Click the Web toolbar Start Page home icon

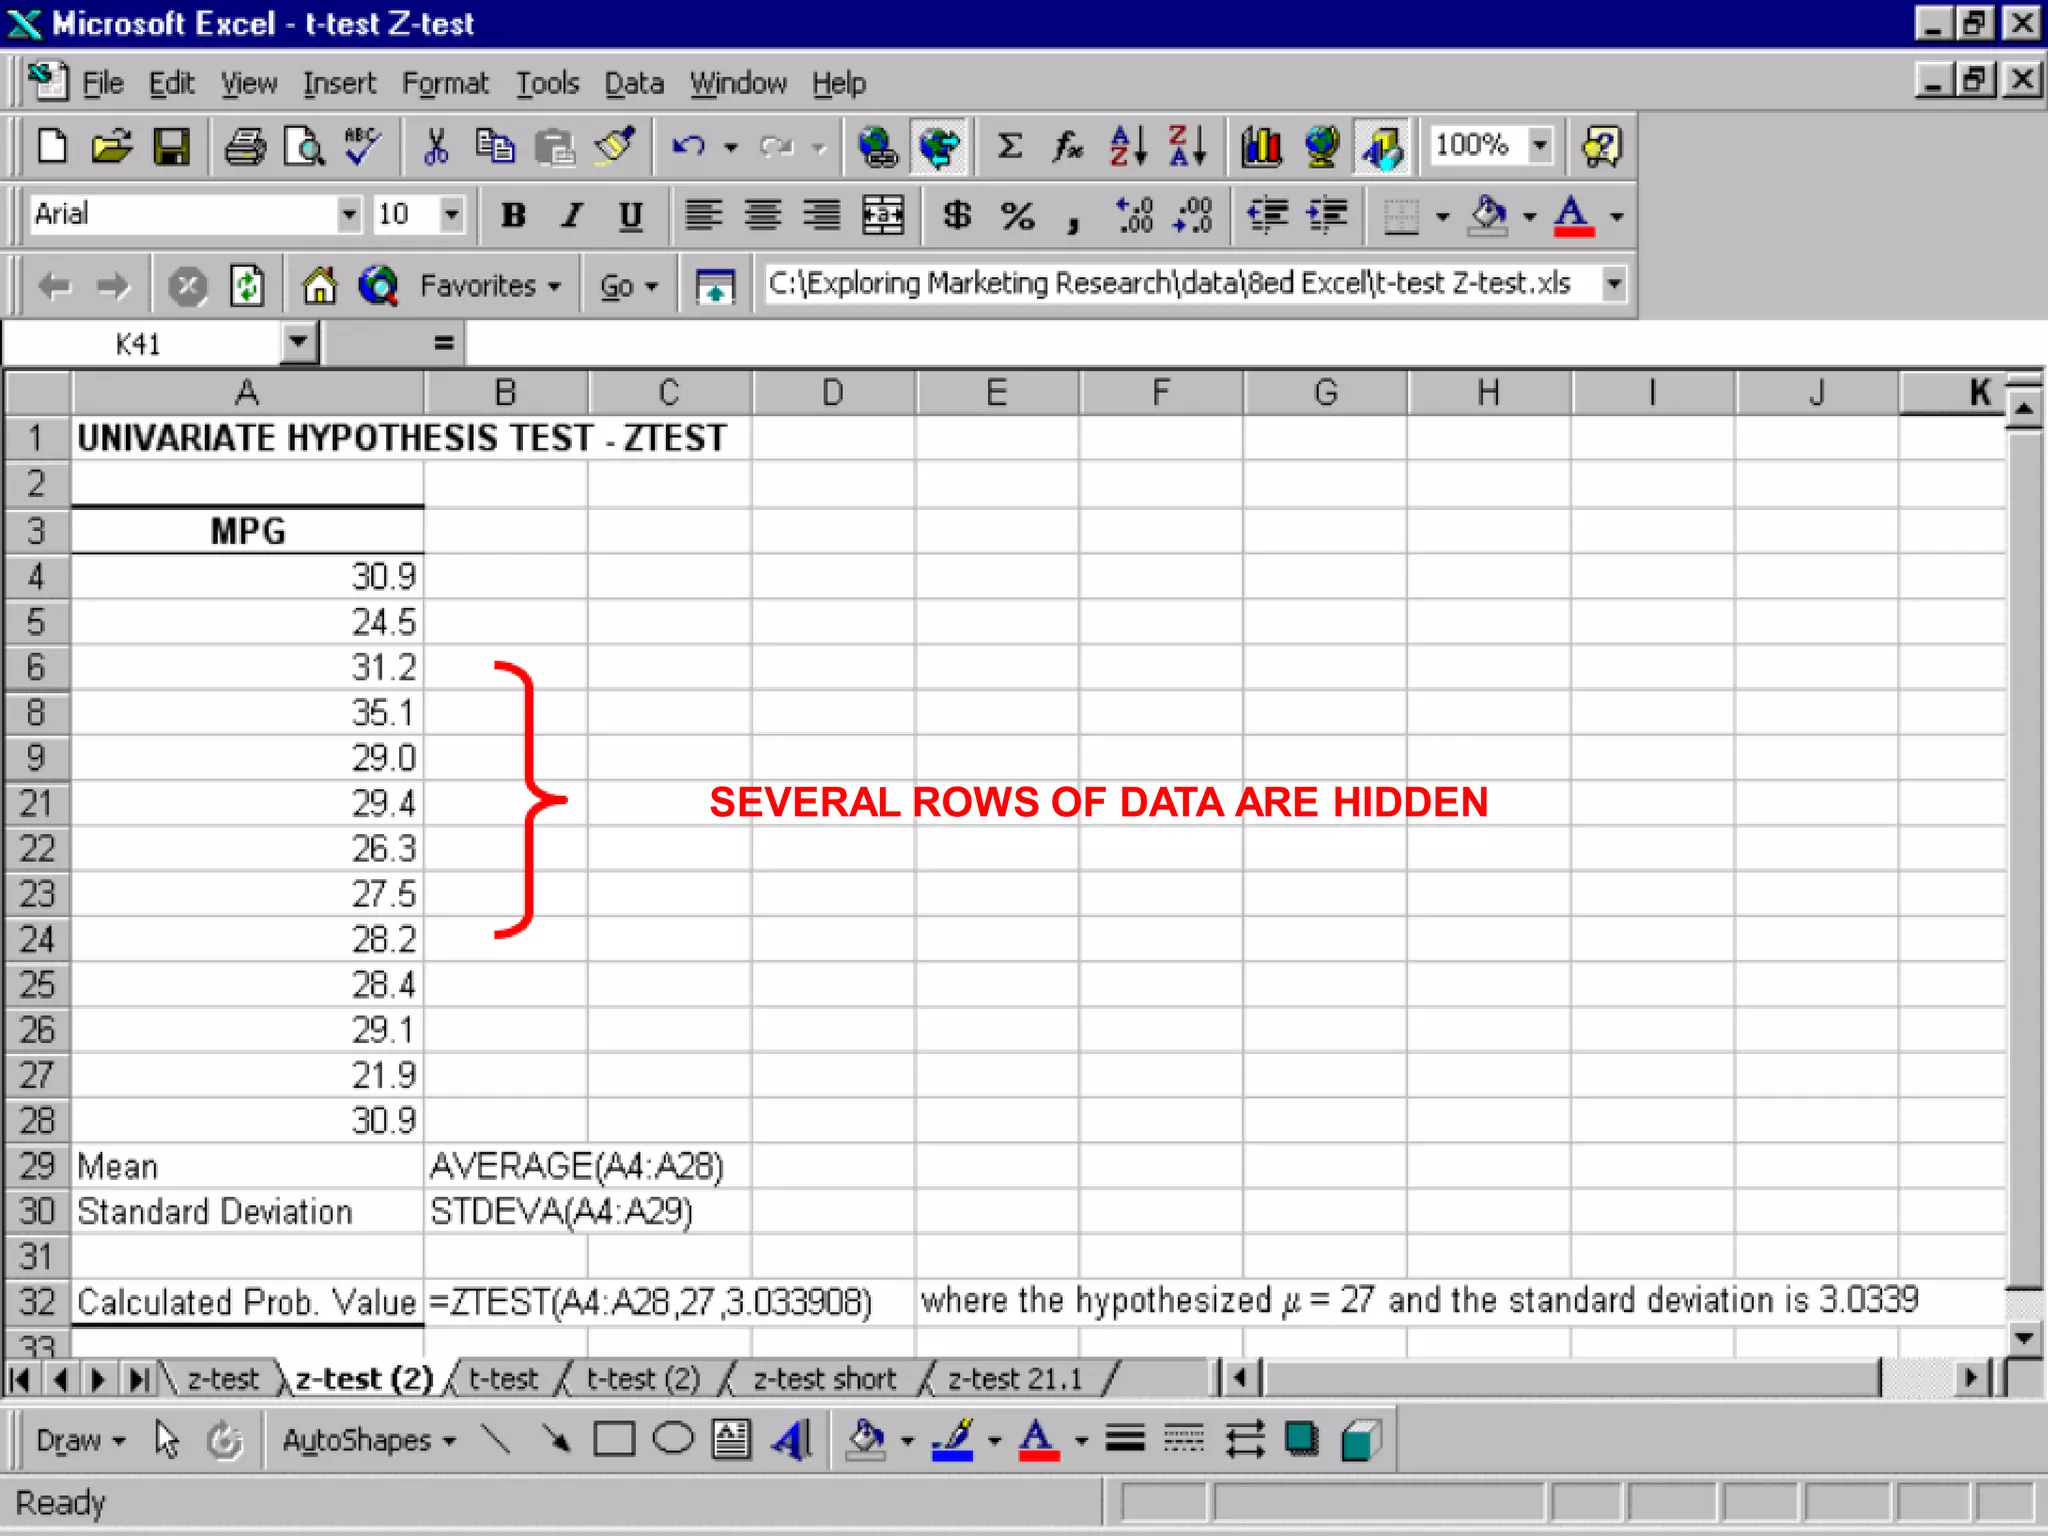click(x=319, y=286)
